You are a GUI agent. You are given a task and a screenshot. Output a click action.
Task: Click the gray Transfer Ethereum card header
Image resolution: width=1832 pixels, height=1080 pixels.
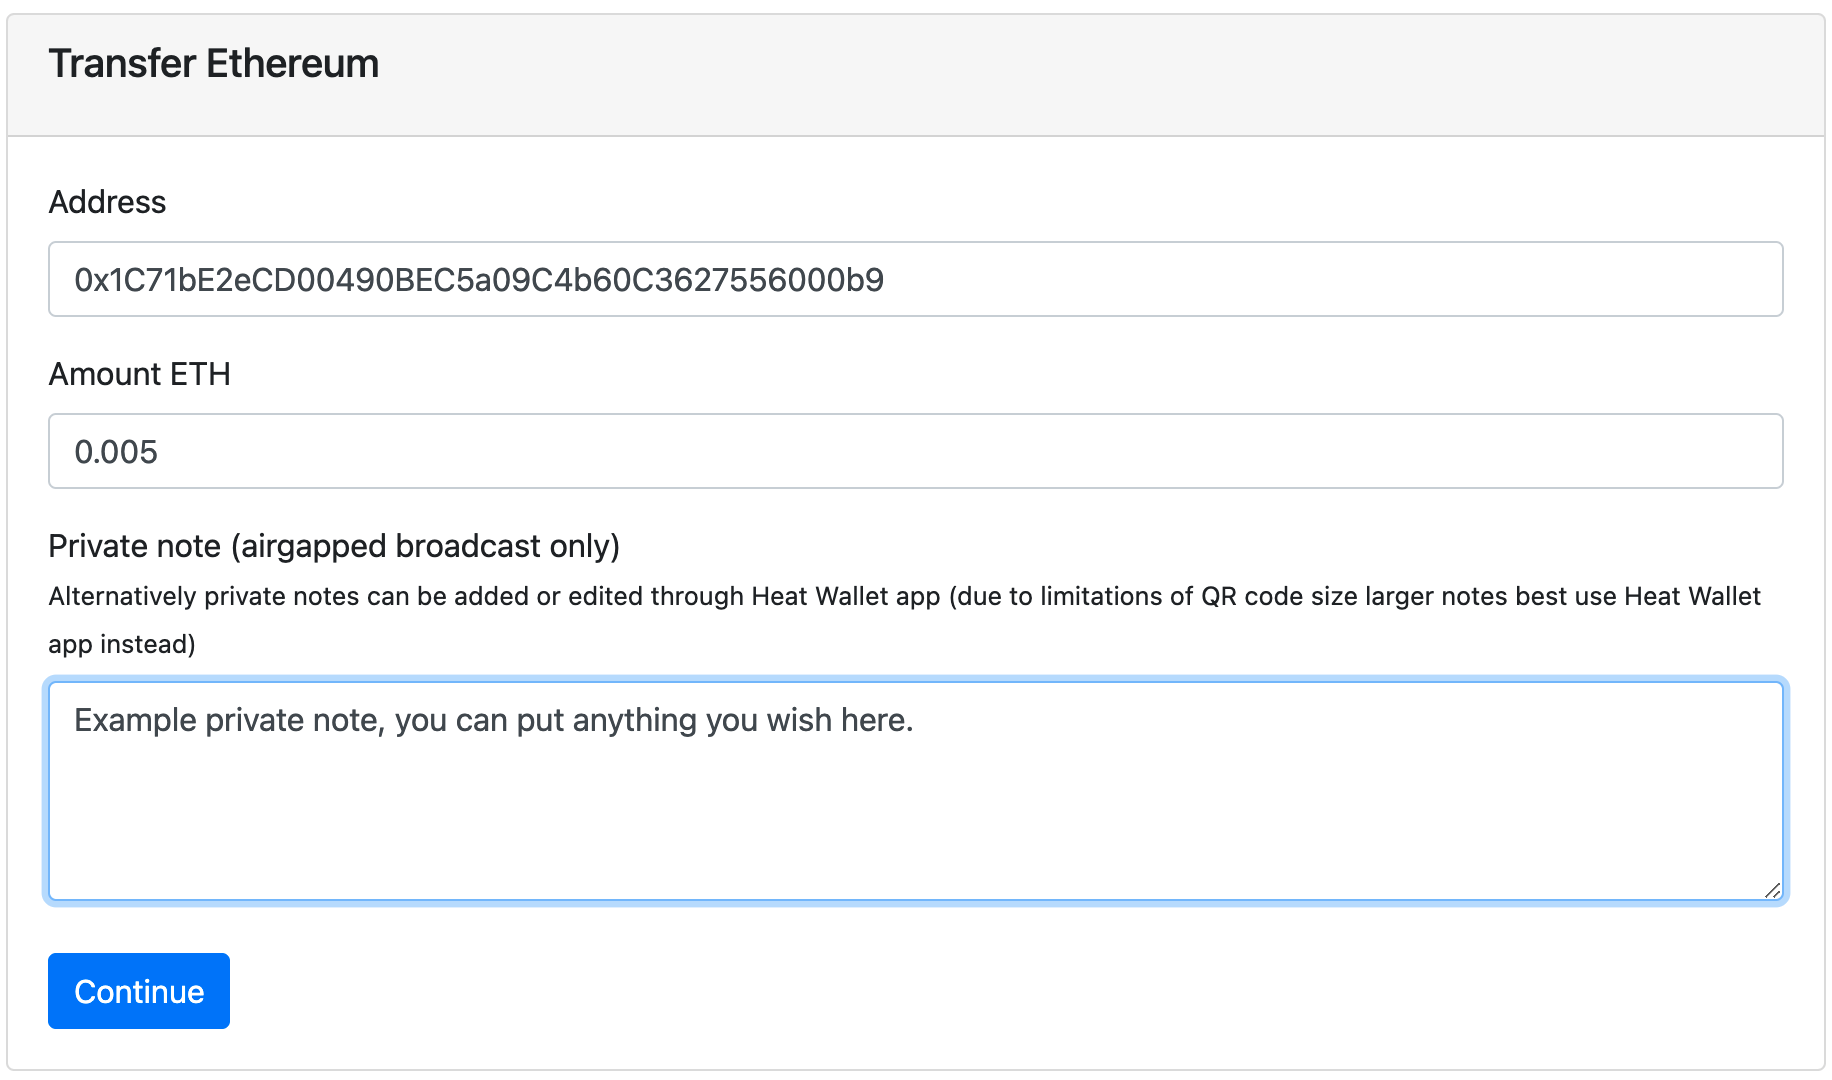tap(915, 75)
